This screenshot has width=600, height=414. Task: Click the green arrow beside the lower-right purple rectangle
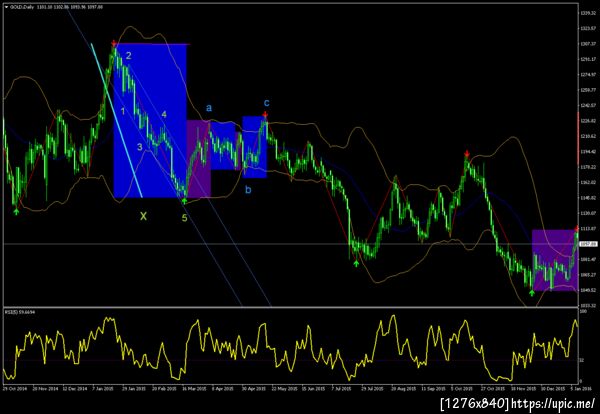pos(532,293)
